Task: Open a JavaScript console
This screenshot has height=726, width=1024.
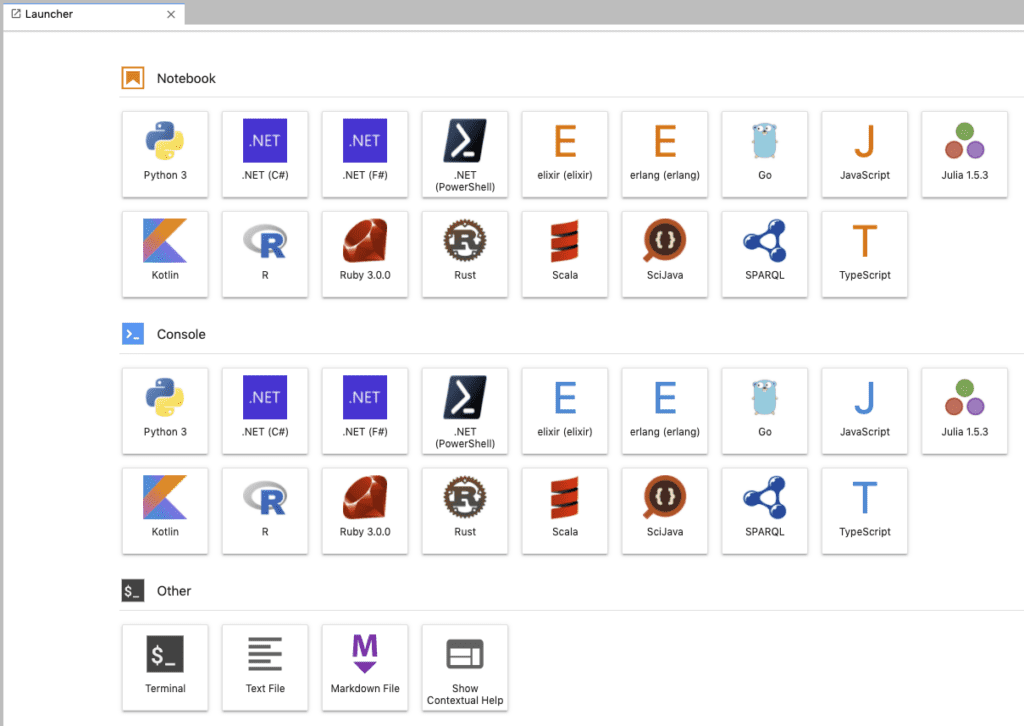Action: 865,411
